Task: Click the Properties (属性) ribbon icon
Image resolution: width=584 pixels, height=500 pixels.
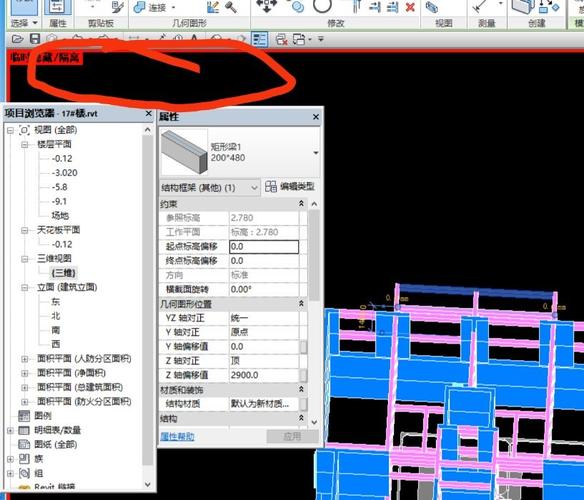Action: tap(57, 7)
